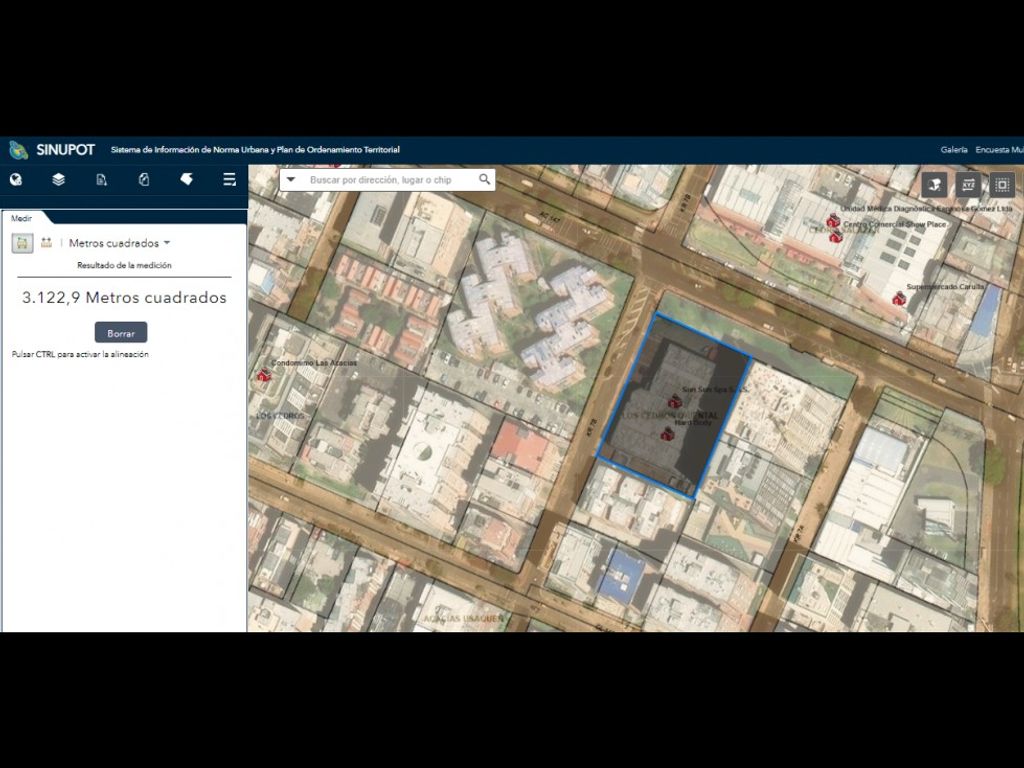
Task: Open the eraser-shaped toolbar tool
Action: click(186, 179)
